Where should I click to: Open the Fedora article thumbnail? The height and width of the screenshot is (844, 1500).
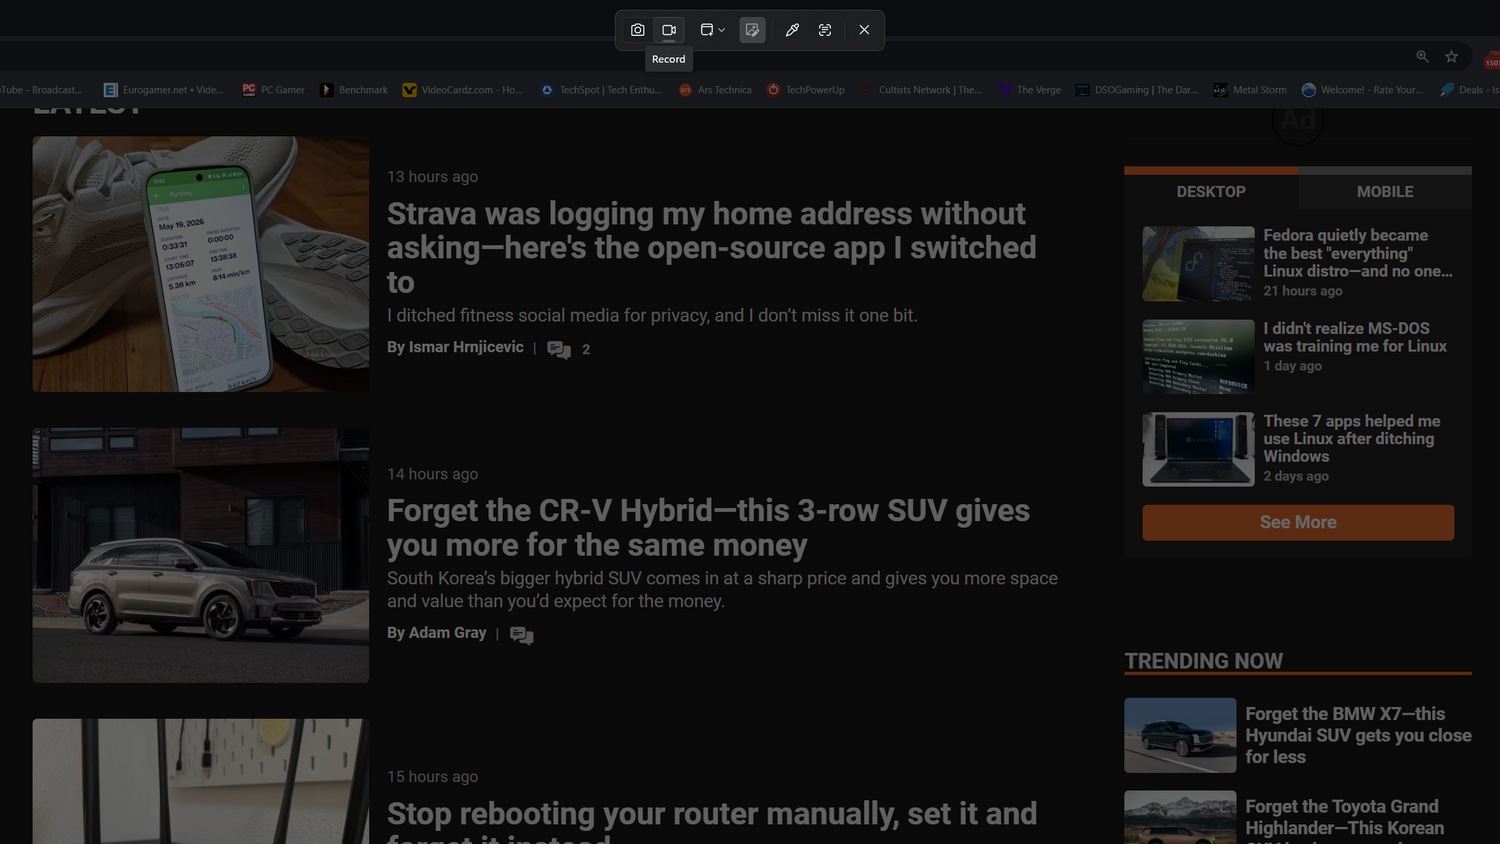click(1198, 264)
